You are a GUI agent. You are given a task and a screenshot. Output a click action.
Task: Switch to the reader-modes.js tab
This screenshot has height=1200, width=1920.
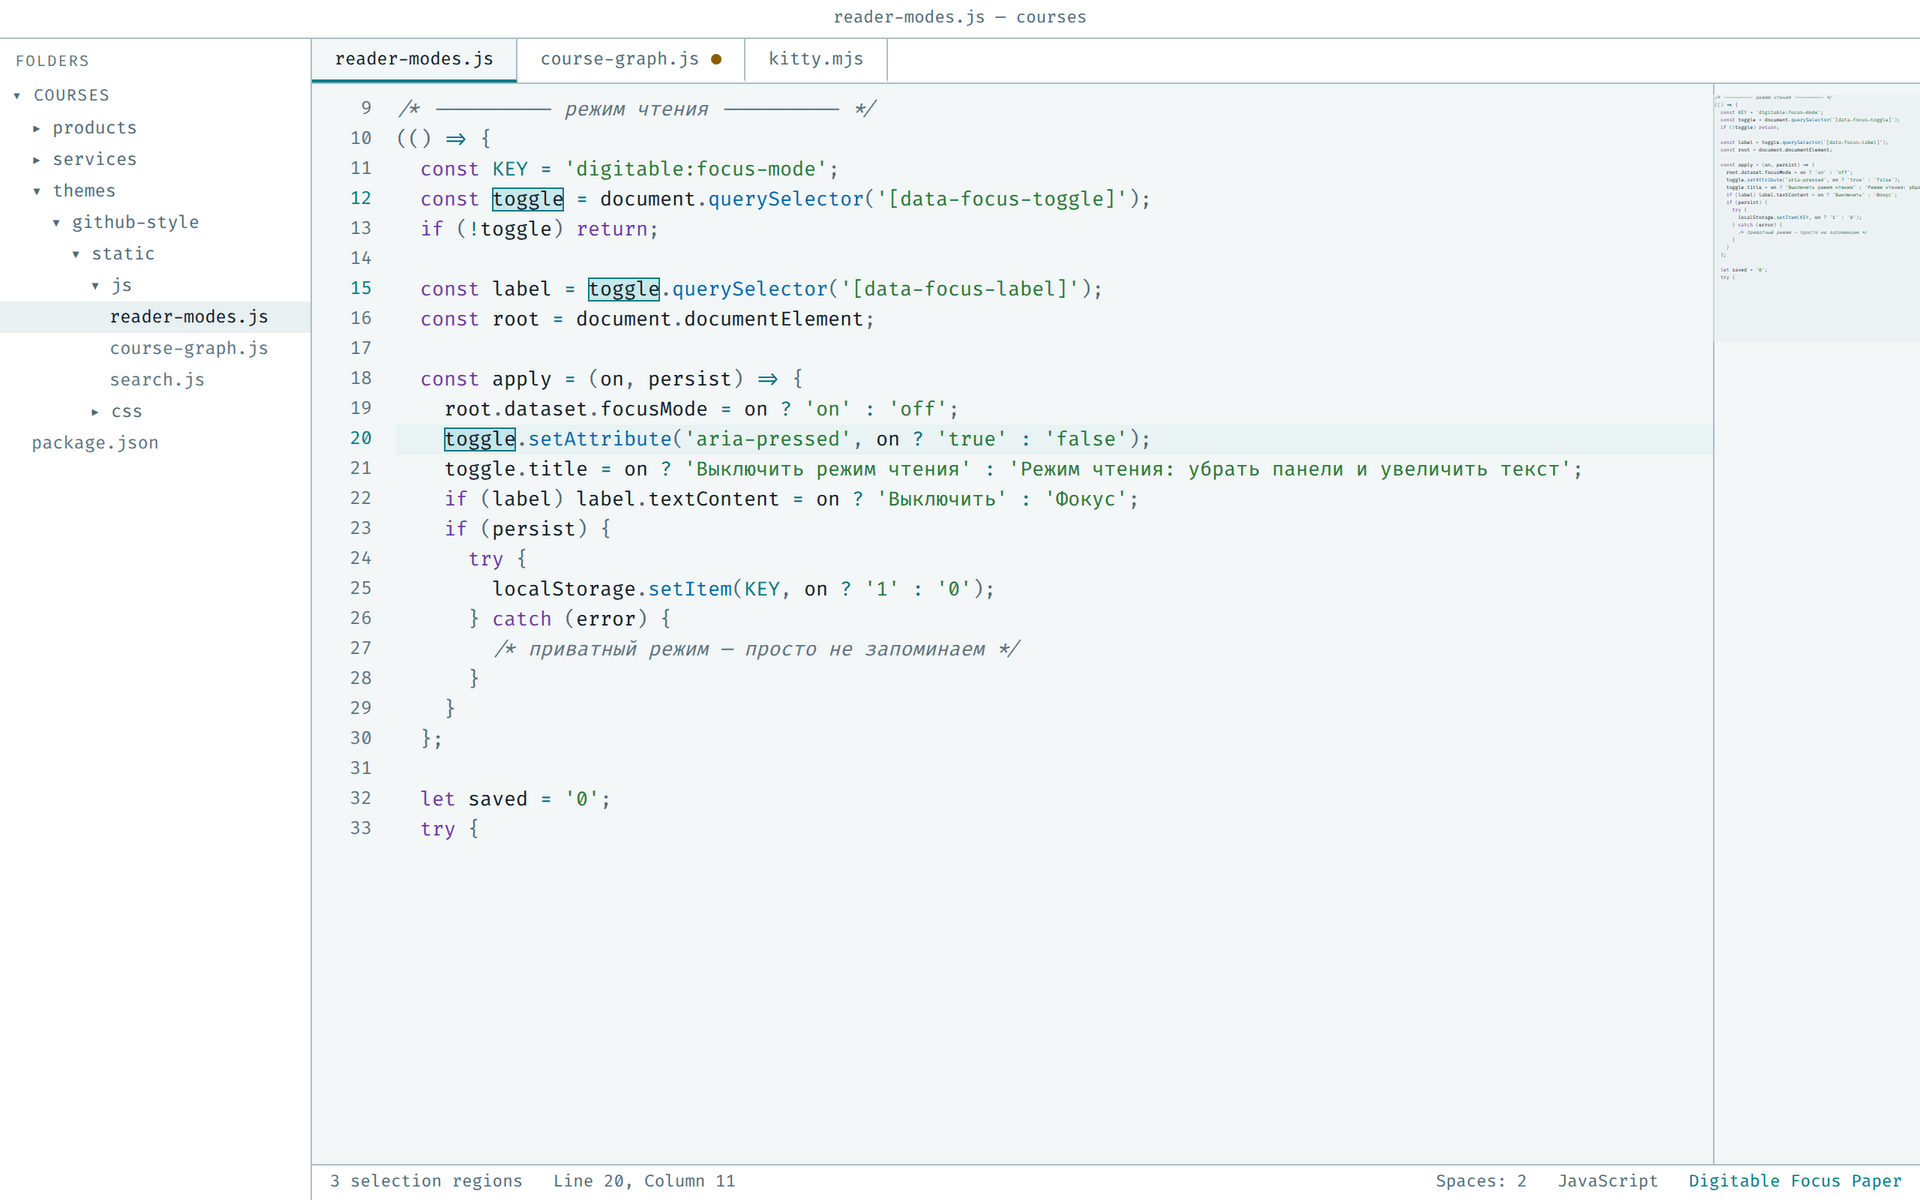(414, 59)
